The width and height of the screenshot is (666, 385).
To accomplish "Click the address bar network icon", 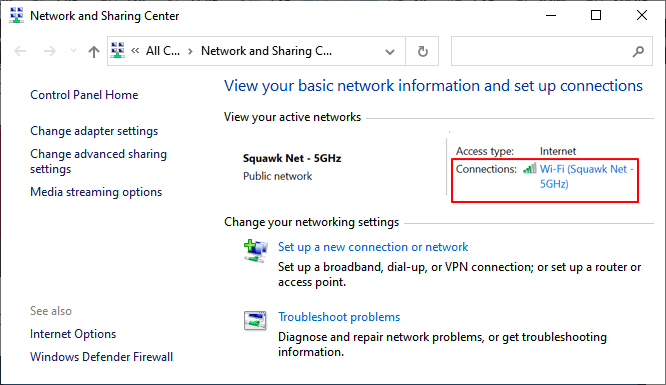I will (x=118, y=51).
